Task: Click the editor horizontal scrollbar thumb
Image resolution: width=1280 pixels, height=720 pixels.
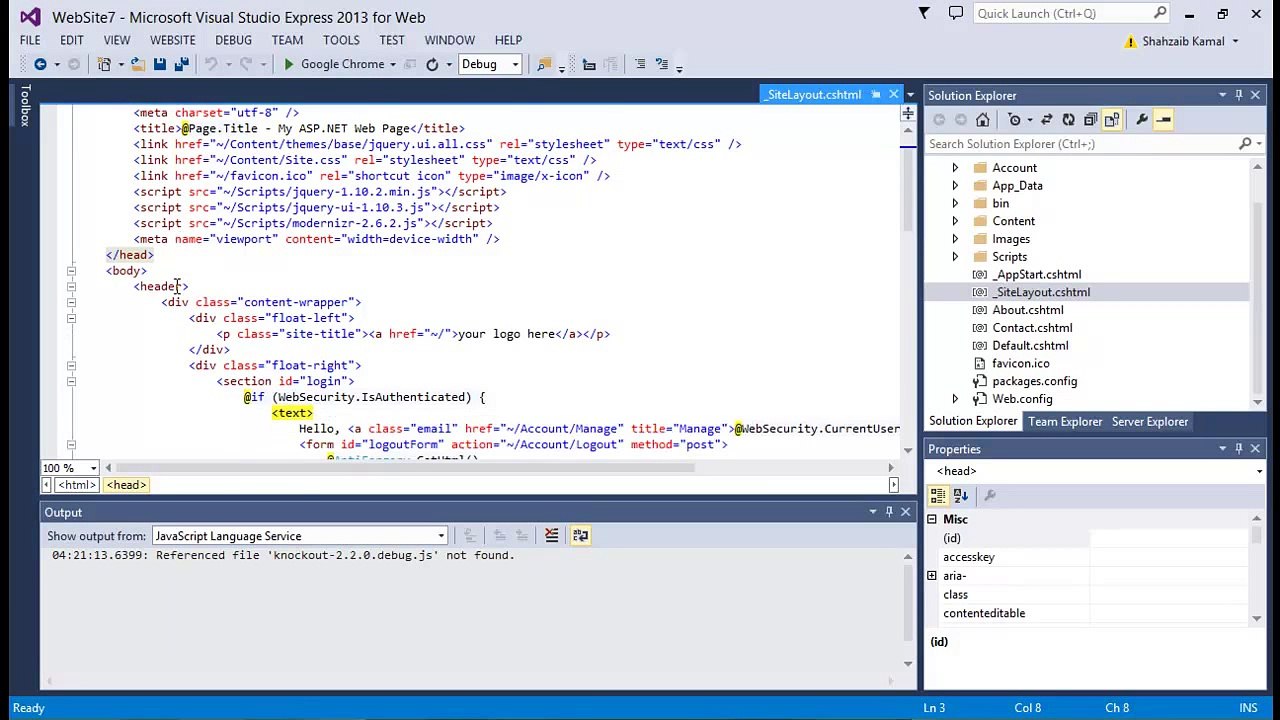Action: [x=405, y=468]
